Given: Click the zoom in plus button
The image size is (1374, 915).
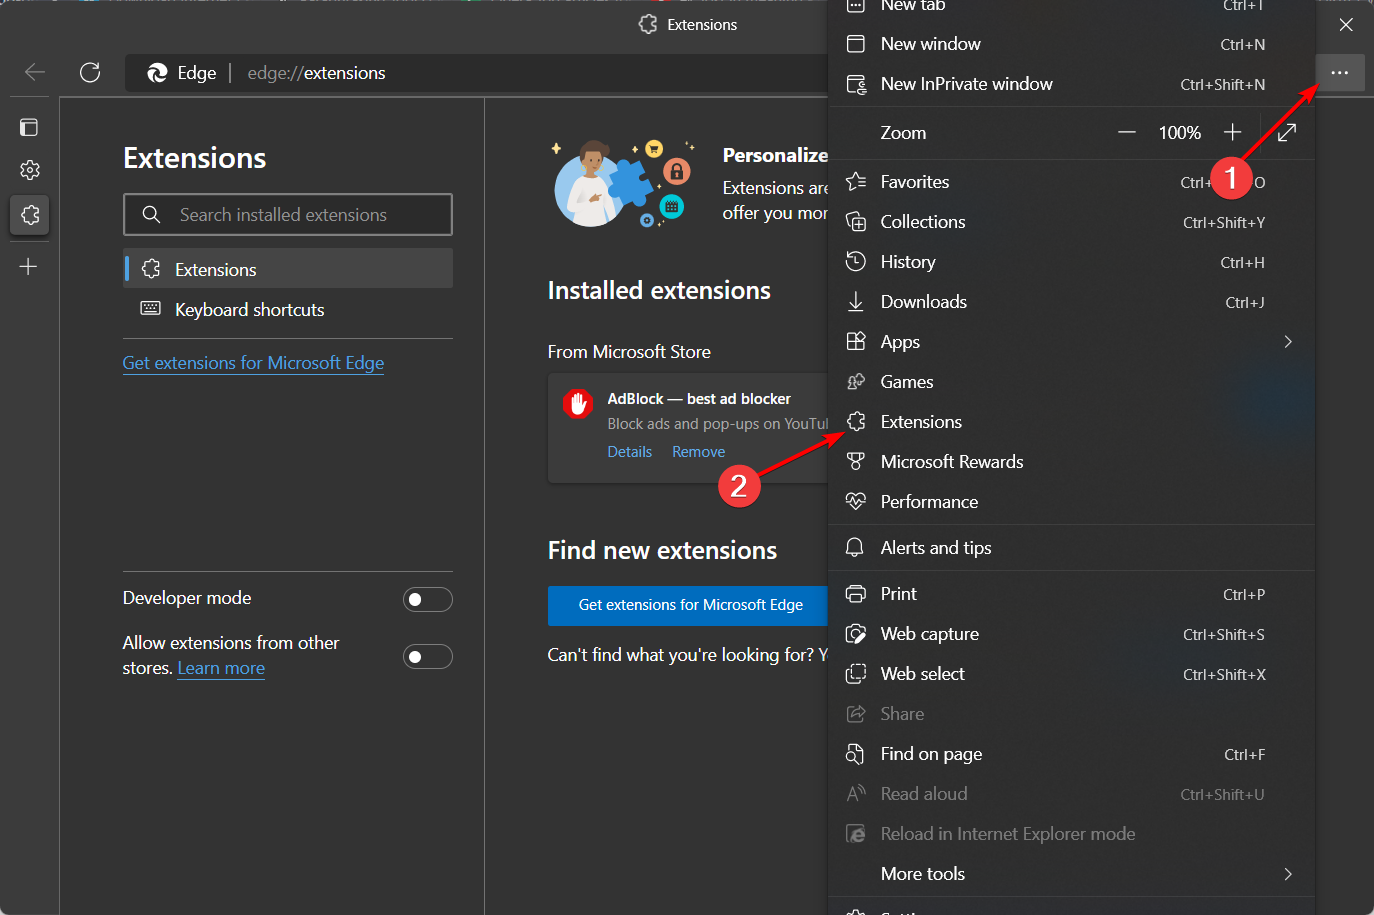Looking at the screenshot, I should click(x=1232, y=133).
